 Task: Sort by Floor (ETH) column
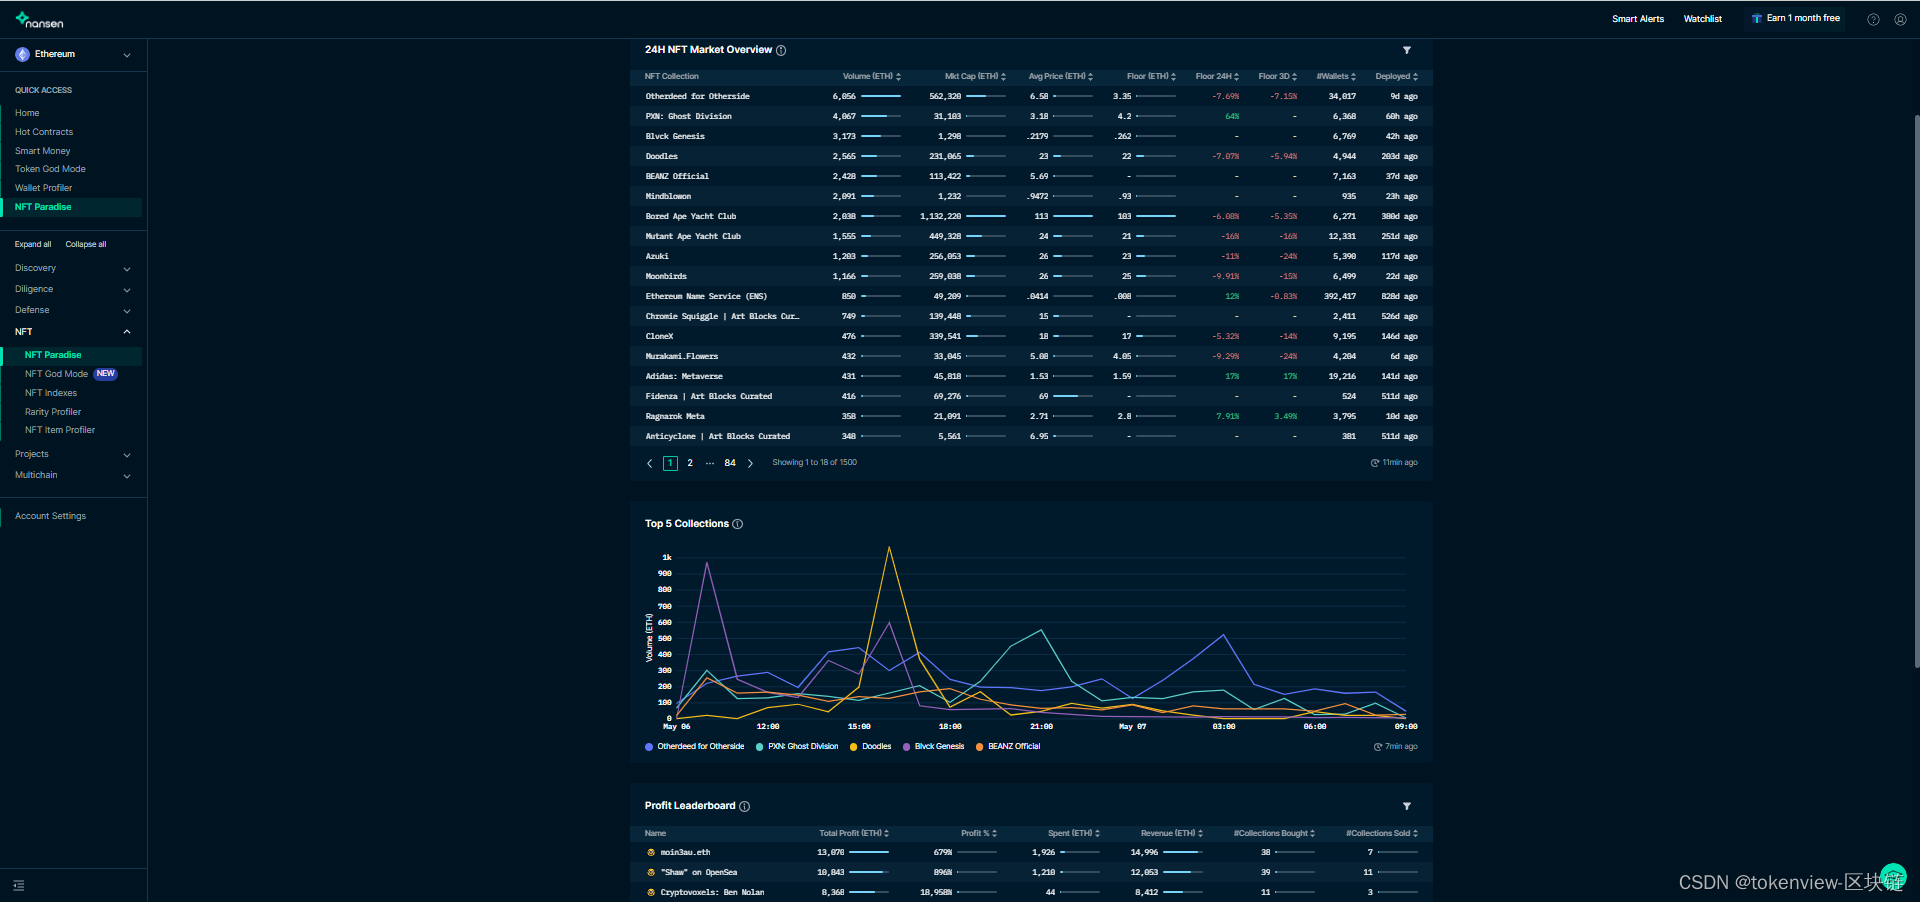[x=1151, y=76]
